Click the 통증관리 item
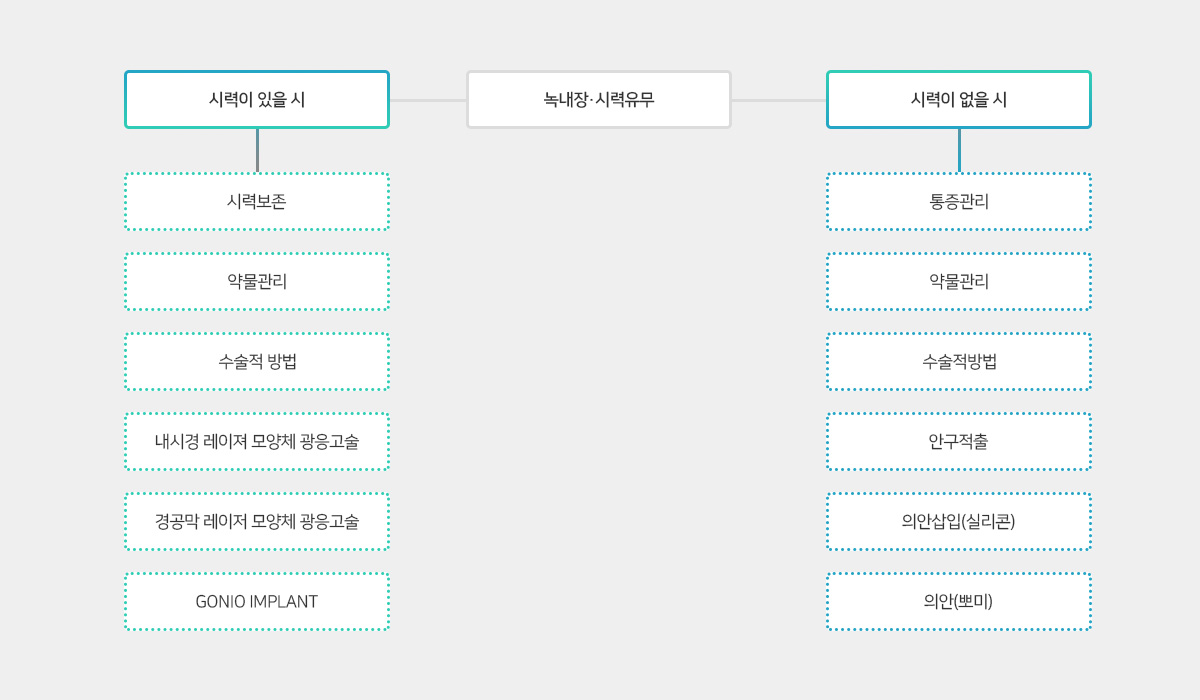 pos(959,201)
